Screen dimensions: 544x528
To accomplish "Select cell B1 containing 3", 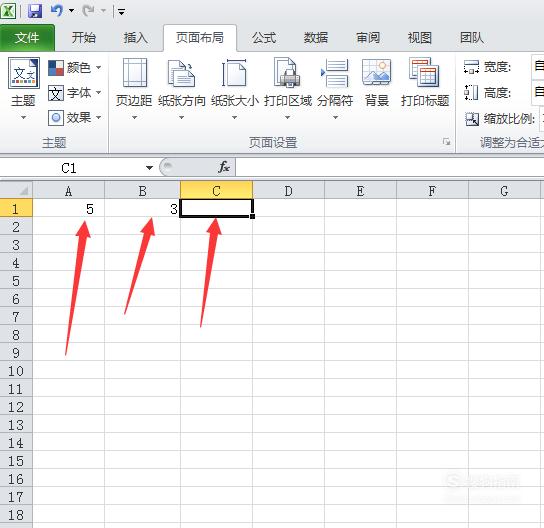I will (142, 208).
